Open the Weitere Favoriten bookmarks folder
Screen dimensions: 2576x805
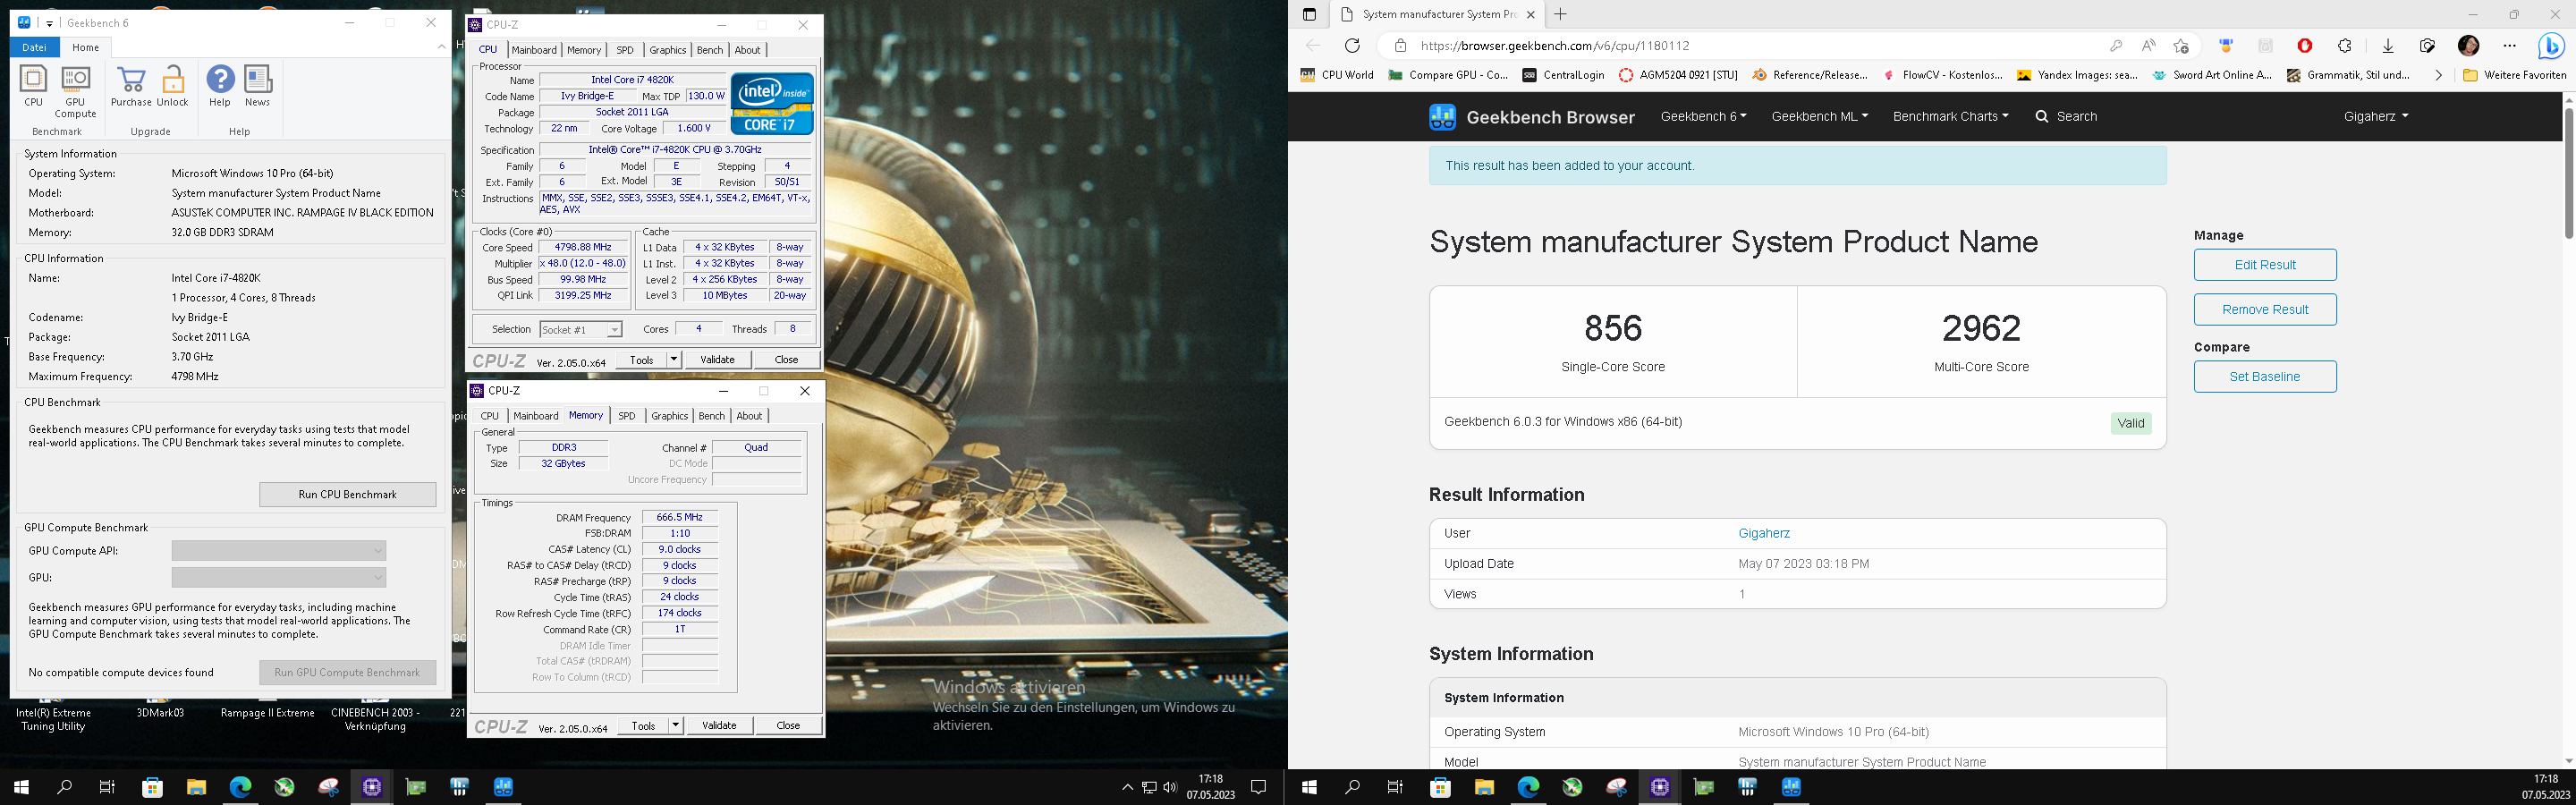2514,75
